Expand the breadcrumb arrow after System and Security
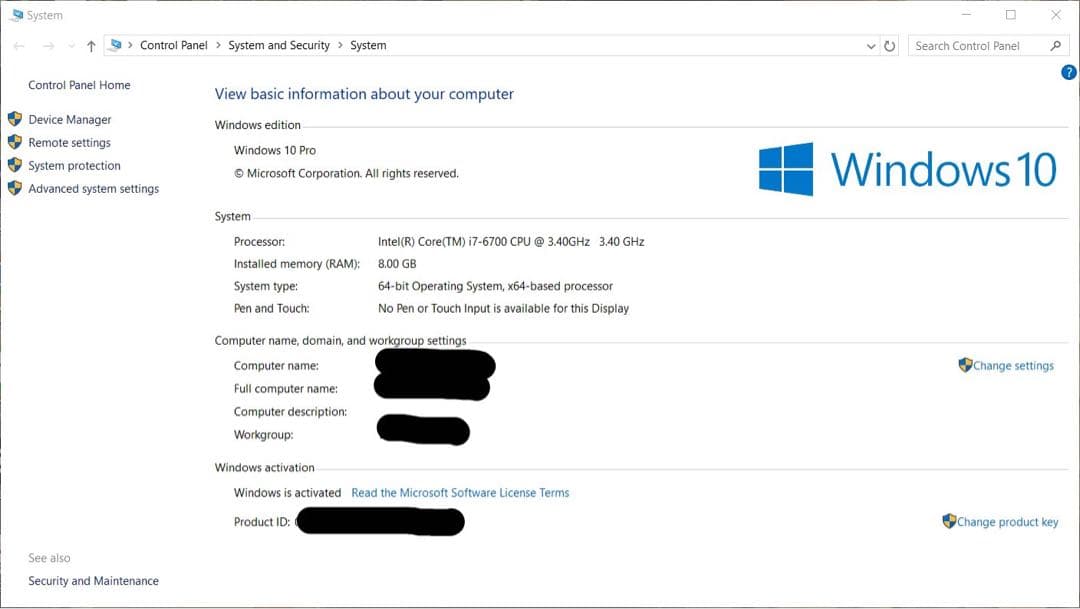This screenshot has height=609, width=1080. pyautogui.click(x=339, y=45)
